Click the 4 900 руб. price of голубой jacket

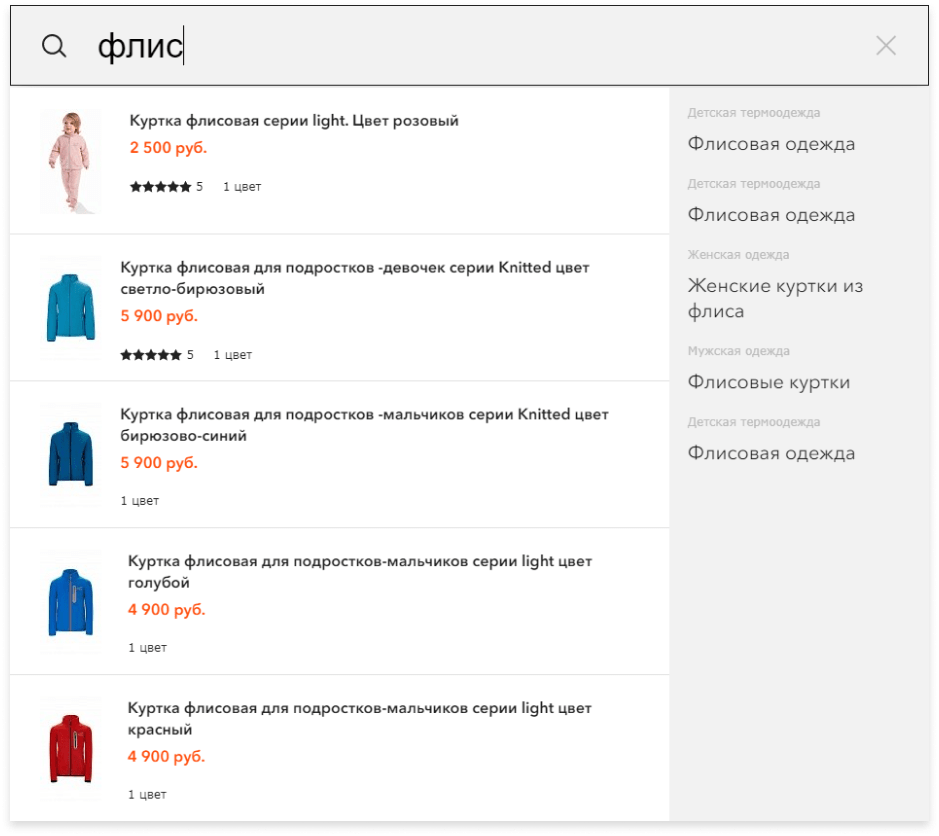click(x=166, y=610)
